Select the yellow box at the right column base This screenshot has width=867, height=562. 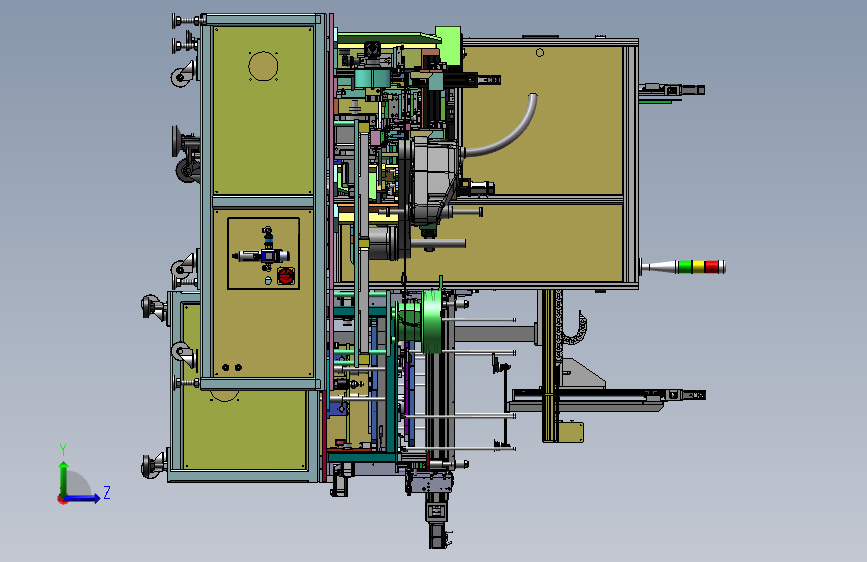pyautogui.click(x=571, y=433)
